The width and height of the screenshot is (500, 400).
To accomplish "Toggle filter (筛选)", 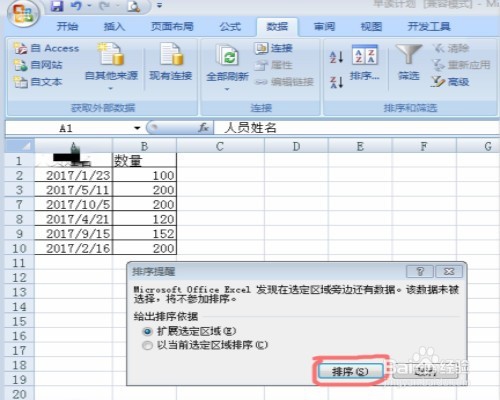I will point(409,62).
